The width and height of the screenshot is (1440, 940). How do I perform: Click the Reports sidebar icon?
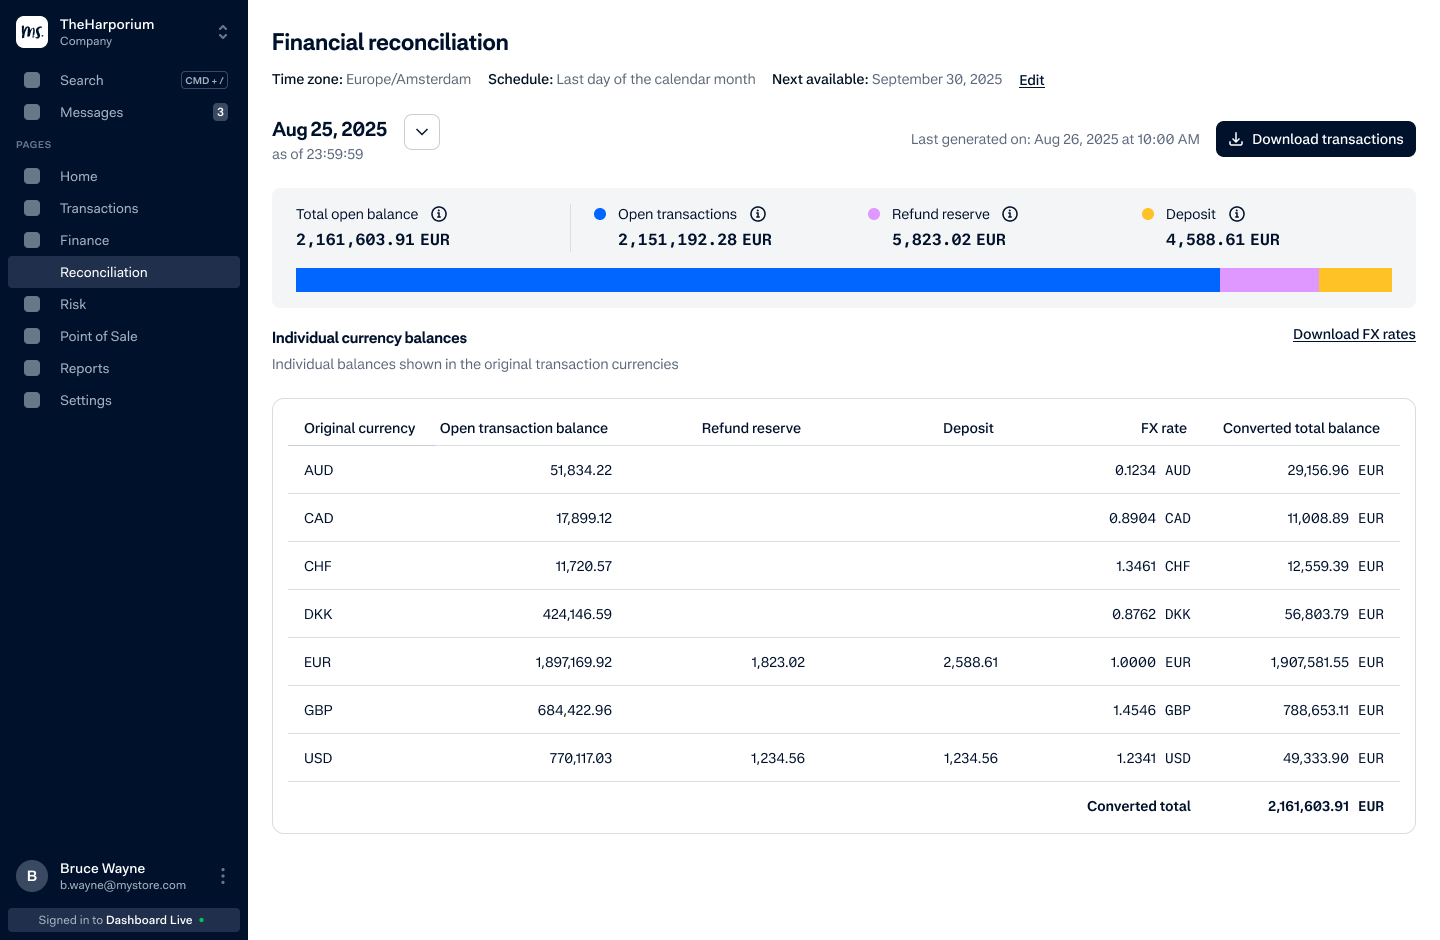32,368
